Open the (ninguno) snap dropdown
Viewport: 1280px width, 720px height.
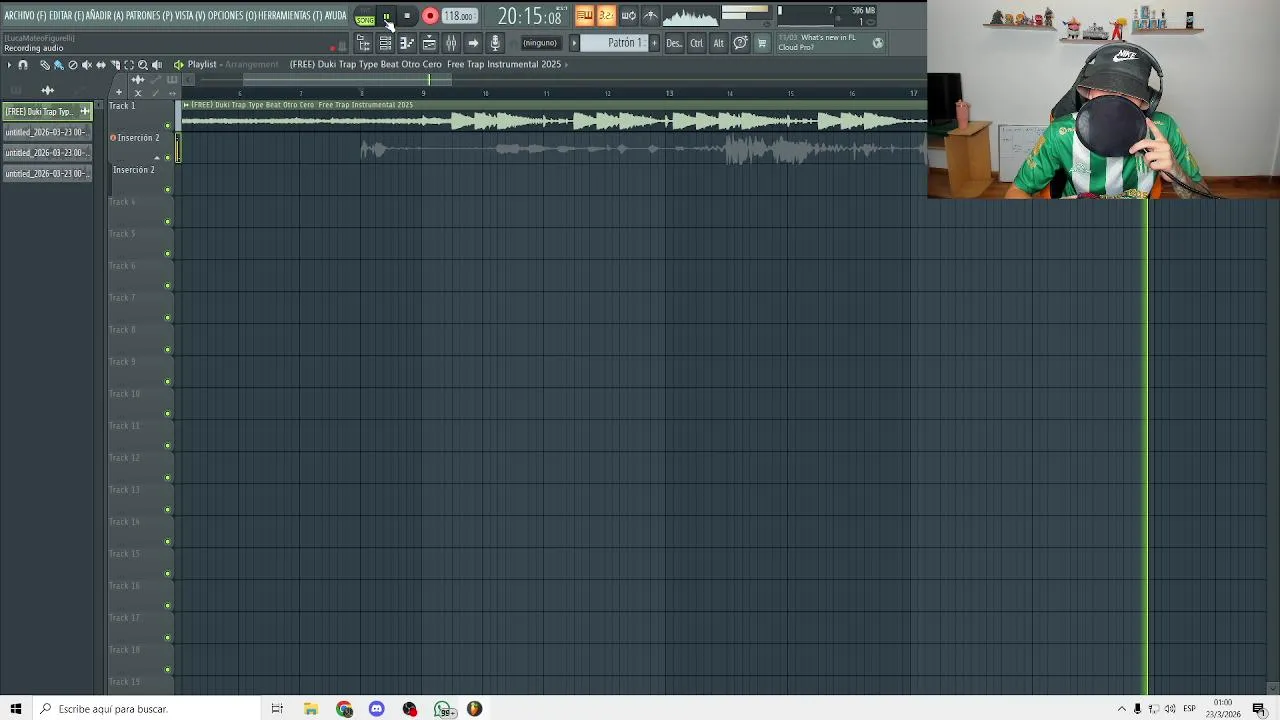[540, 43]
